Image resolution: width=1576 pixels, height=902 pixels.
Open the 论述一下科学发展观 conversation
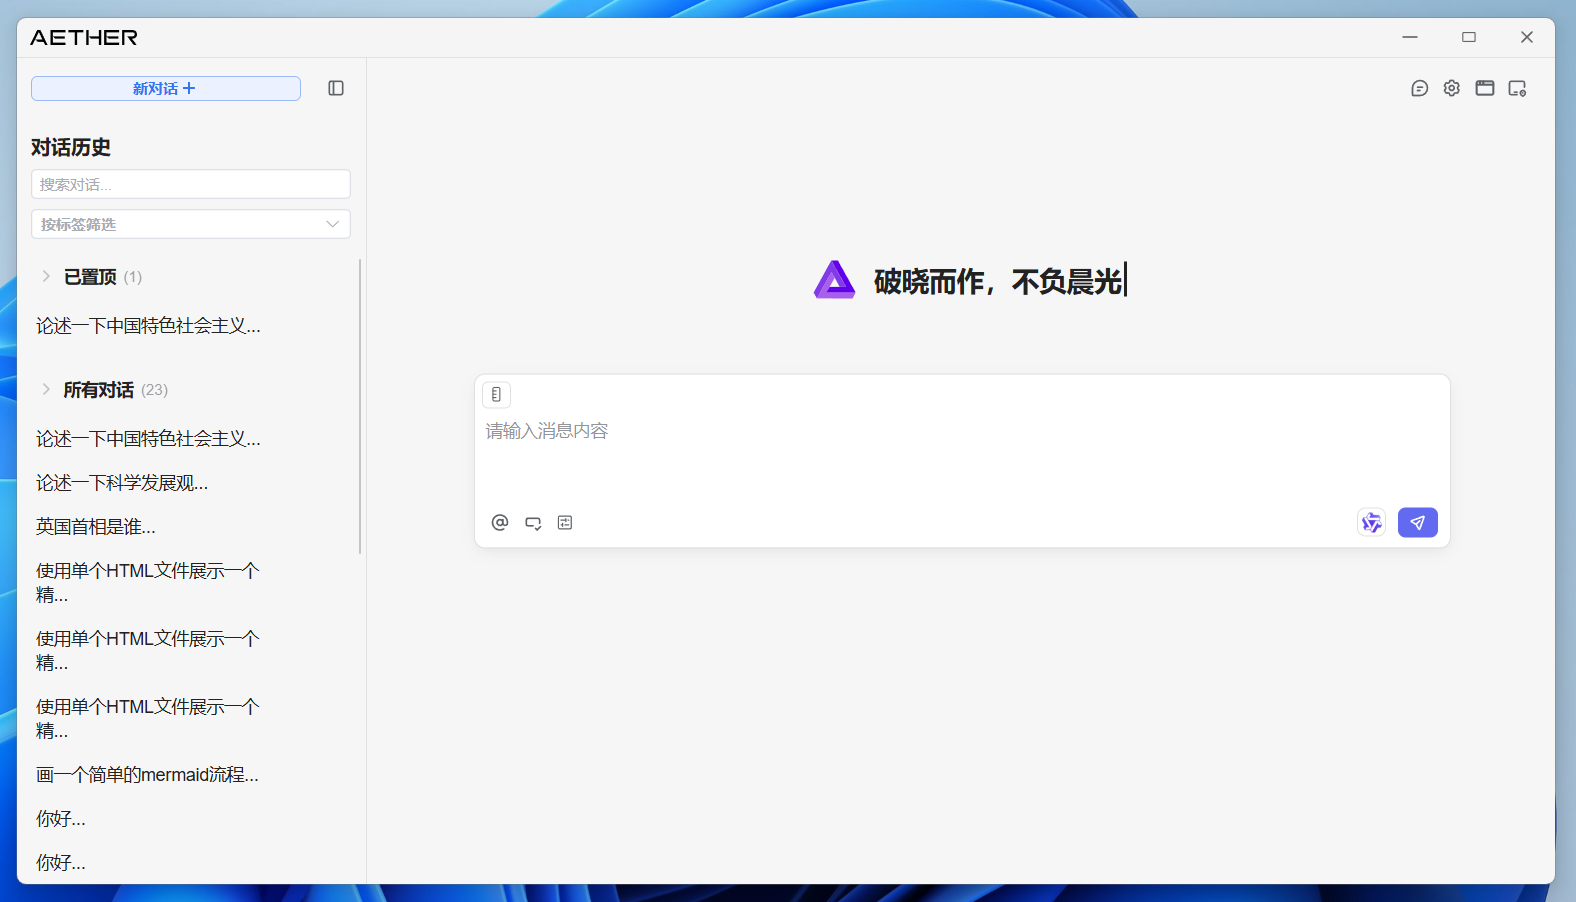122,483
